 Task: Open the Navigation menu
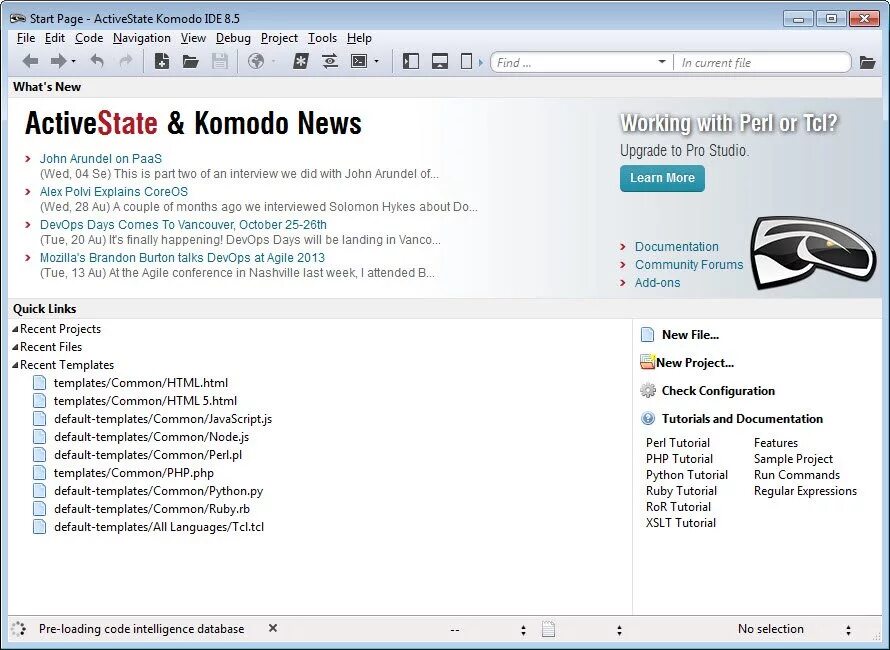141,38
